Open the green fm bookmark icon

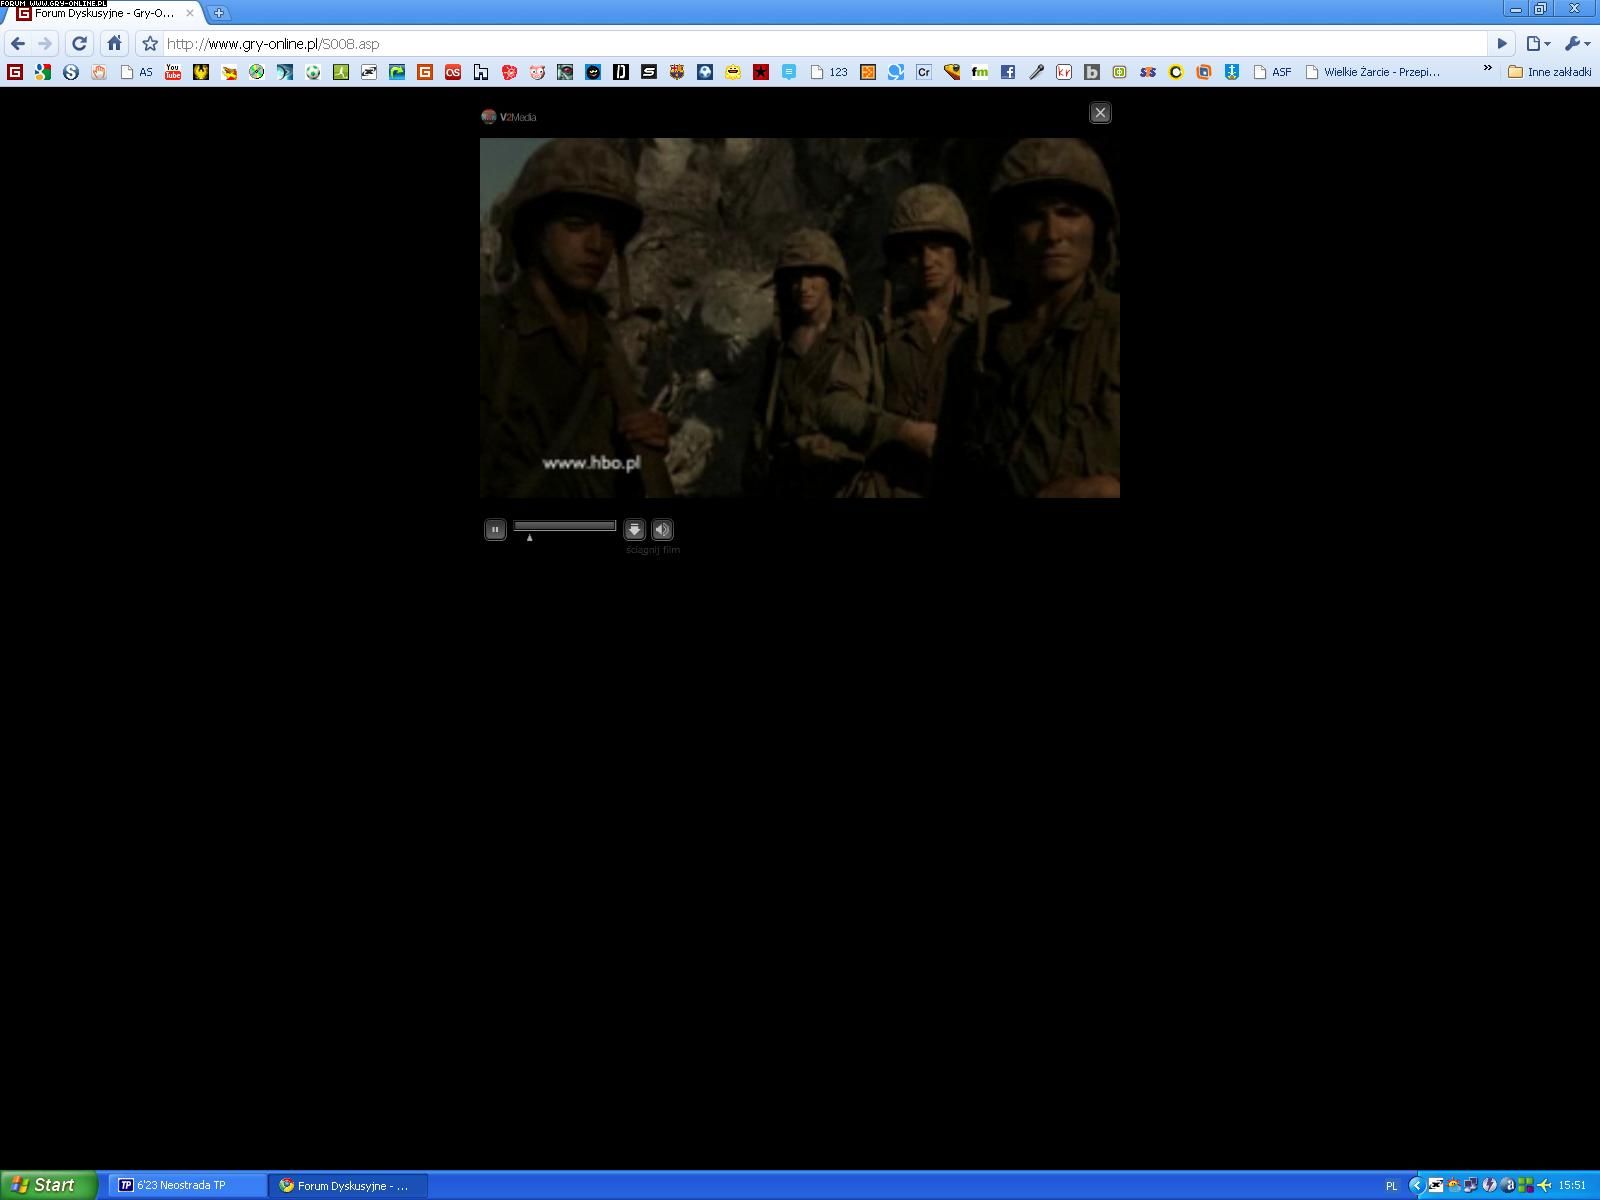(980, 72)
